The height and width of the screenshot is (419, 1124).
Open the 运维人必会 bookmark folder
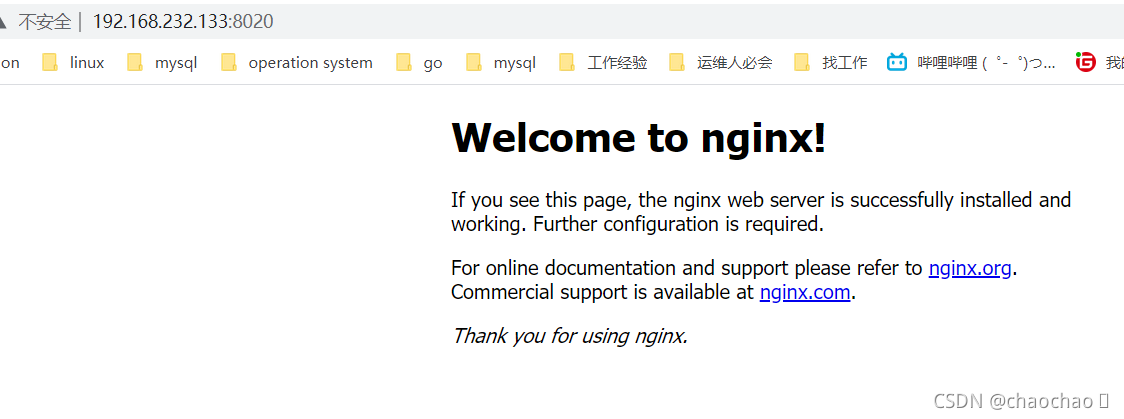(721, 63)
